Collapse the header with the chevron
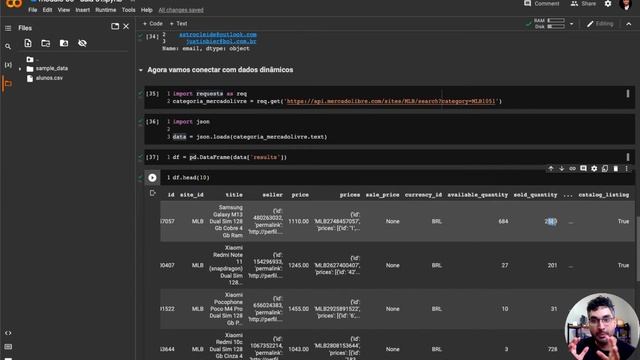The height and width of the screenshot is (360, 640). click(x=629, y=24)
